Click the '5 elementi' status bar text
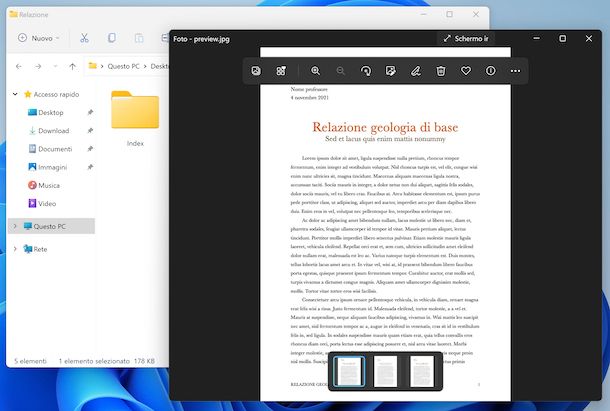The image size is (610, 411). click(x=30, y=361)
